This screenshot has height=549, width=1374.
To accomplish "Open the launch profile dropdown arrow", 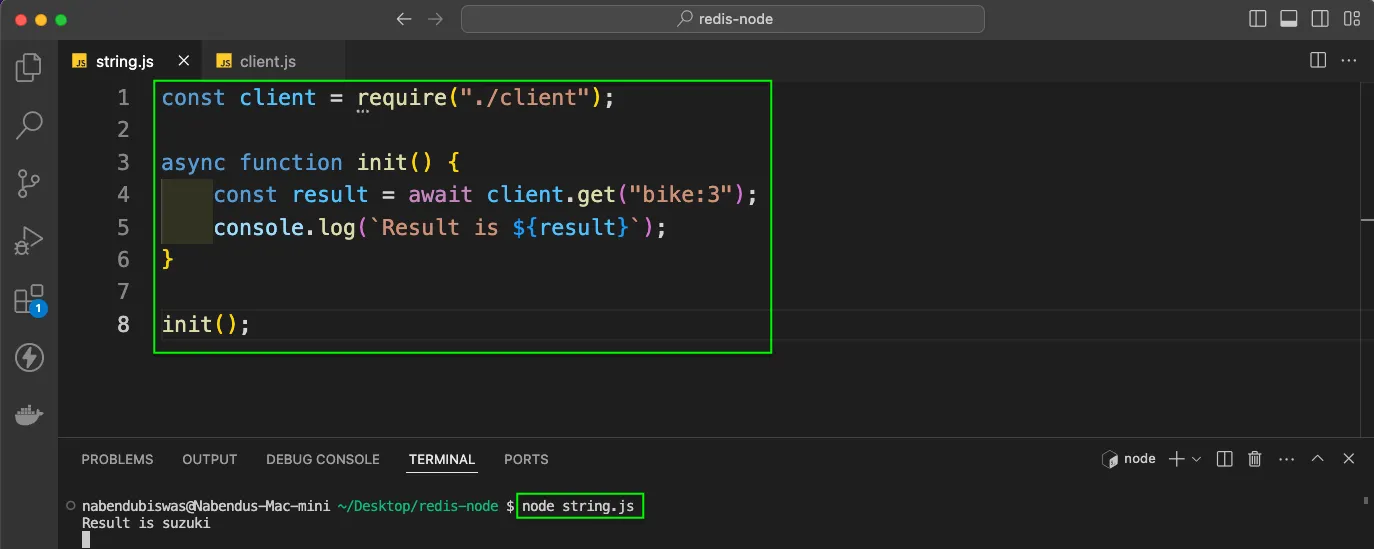I will (x=1196, y=459).
